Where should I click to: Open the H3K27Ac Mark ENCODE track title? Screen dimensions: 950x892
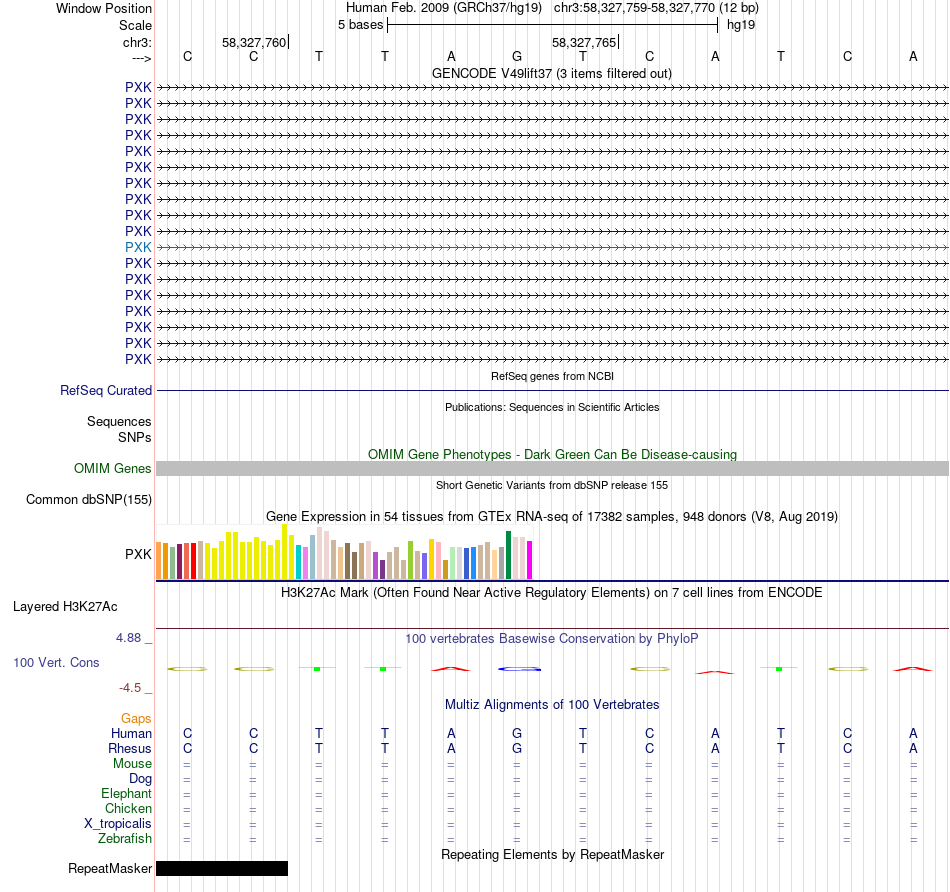point(551,593)
